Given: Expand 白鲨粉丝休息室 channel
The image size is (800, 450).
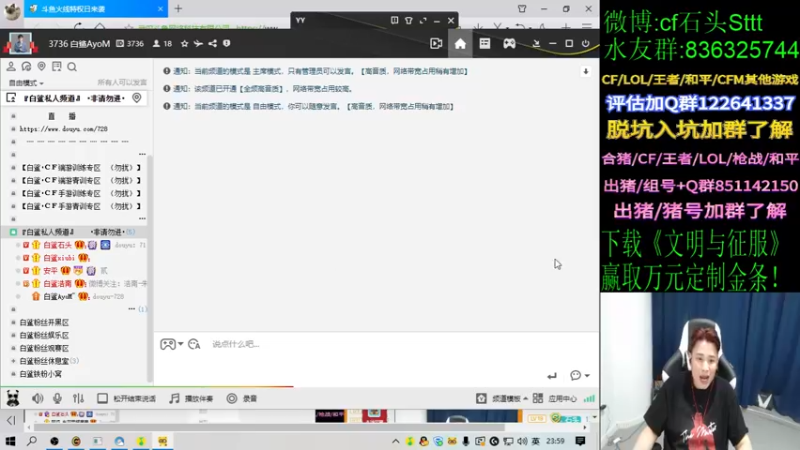Looking at the screenshot, I should 13,361.
